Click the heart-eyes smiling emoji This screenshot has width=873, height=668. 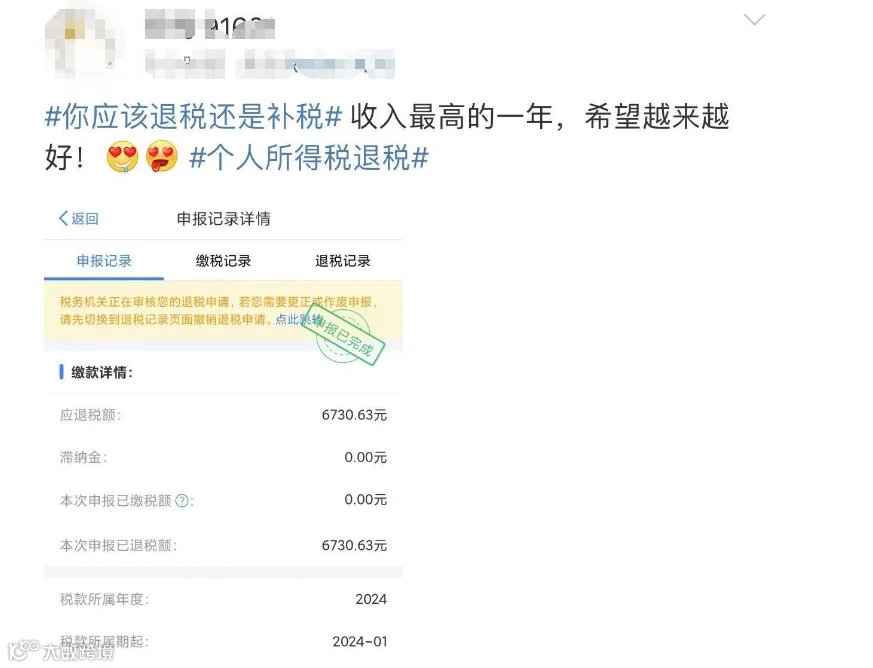pyautogui.click(x=122, y=157)
